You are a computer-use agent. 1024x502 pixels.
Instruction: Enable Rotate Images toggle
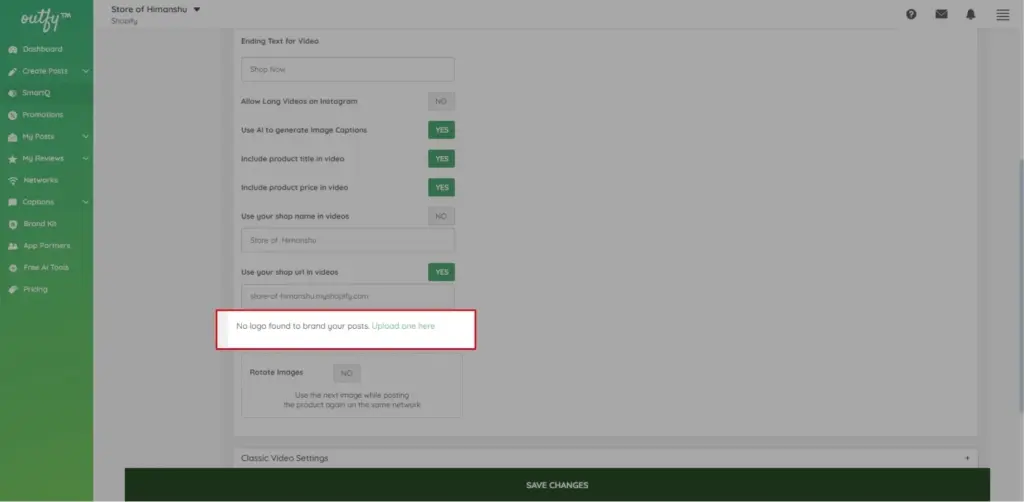click(x=346, y=373)
